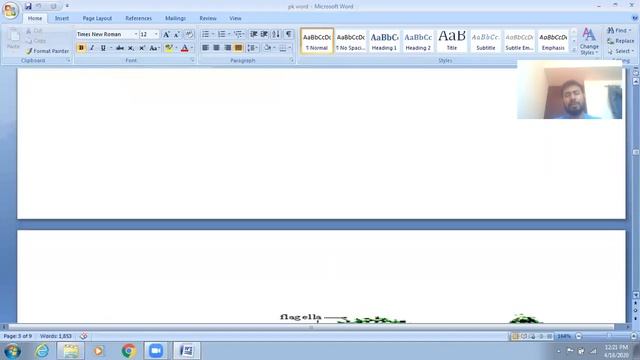Screen dimensions: 640x360
Task: Click the Bullets list icon
Action: pyautogui.click(x=205, y=34)
